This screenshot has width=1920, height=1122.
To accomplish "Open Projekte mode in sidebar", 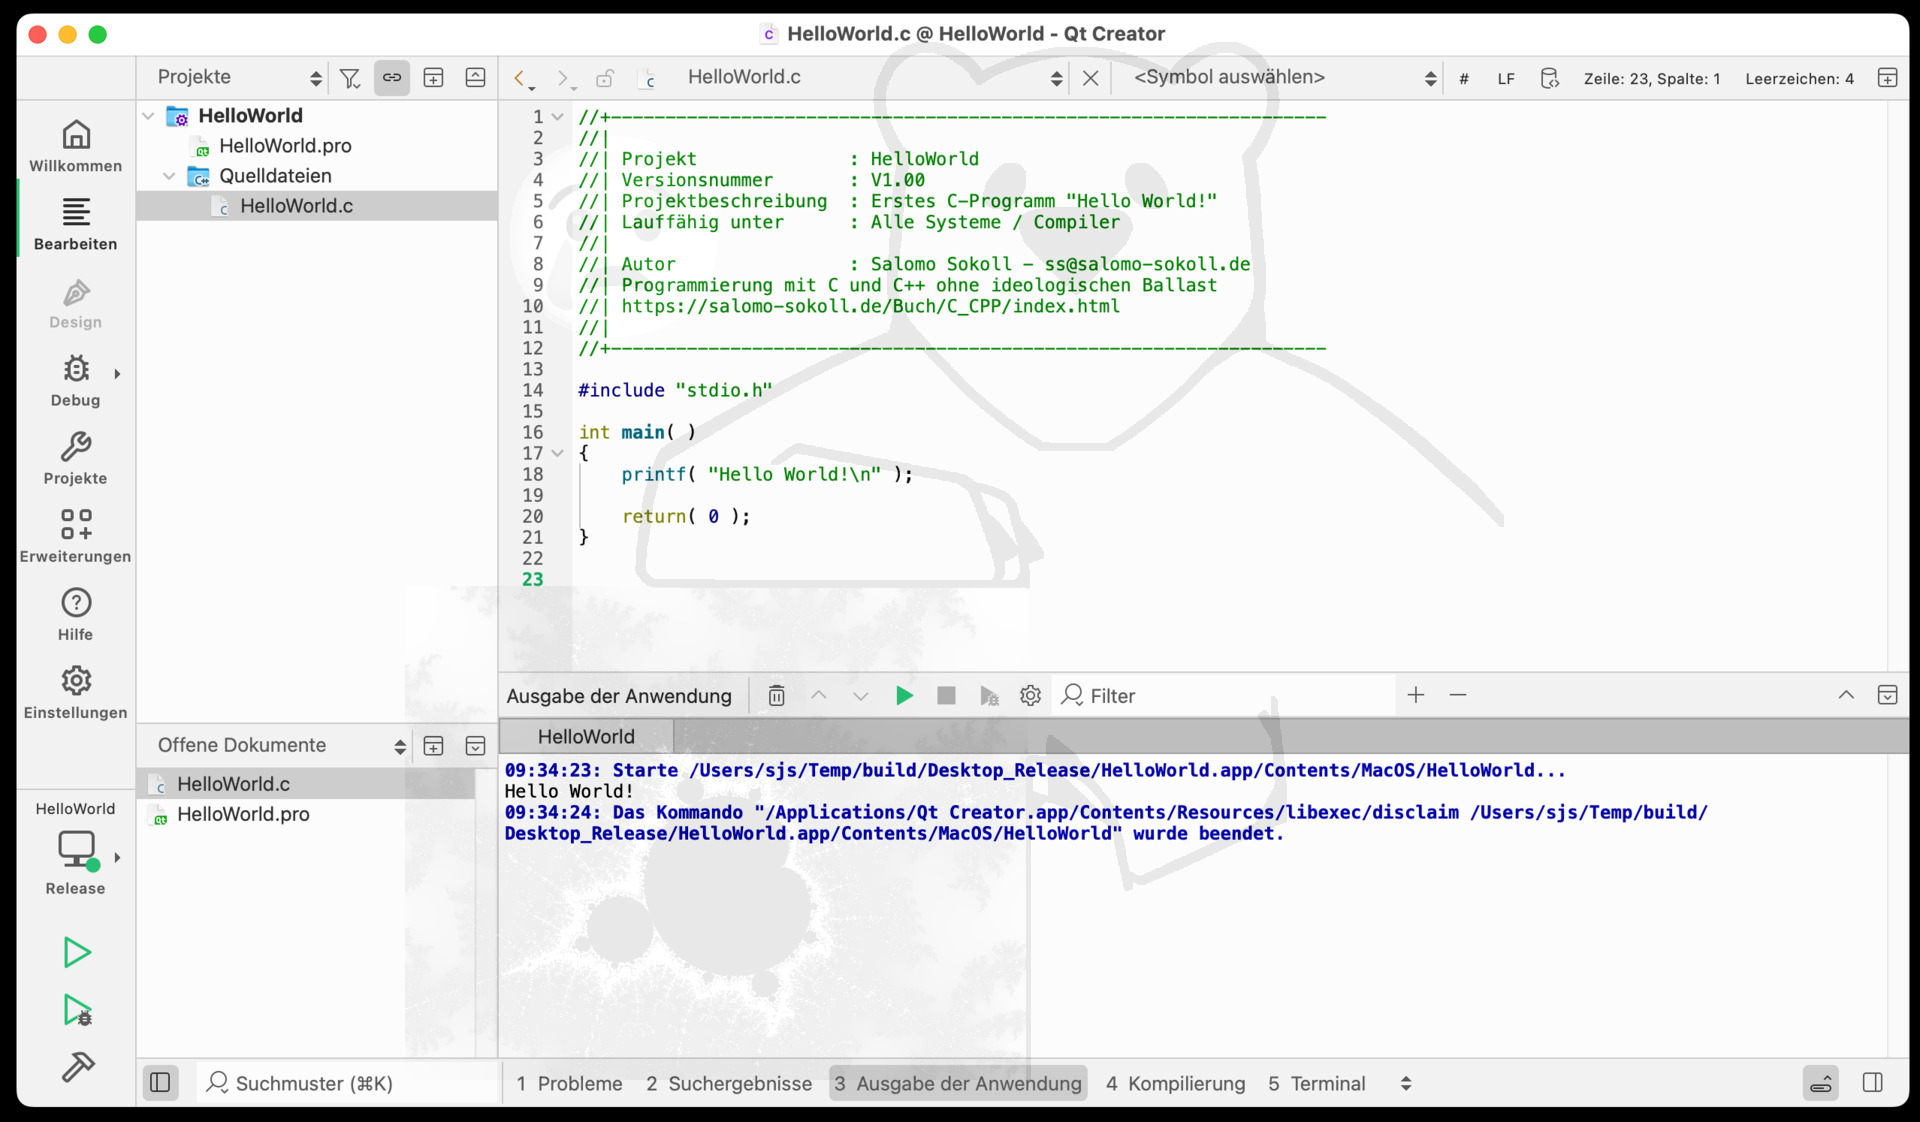I will [x=76, y=458].
